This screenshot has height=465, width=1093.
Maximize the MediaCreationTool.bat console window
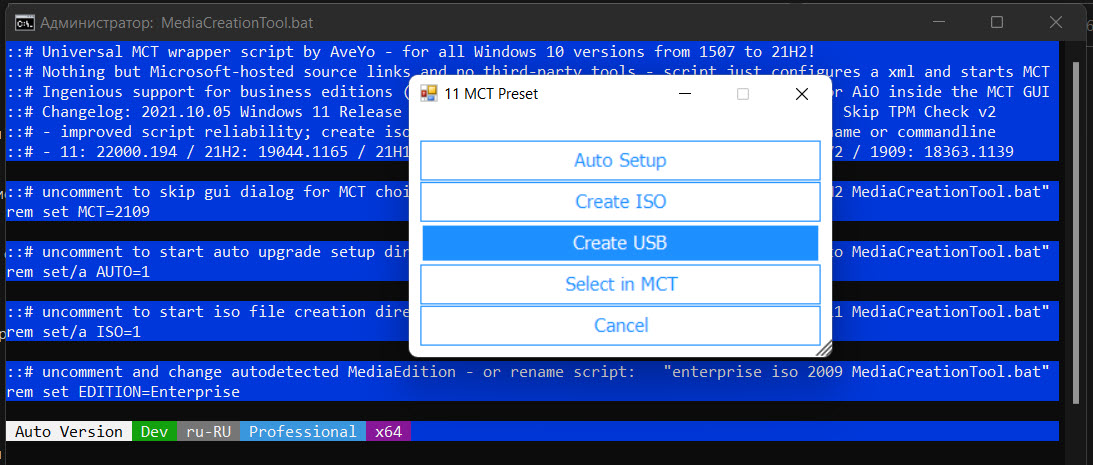[x=997, y=22]
